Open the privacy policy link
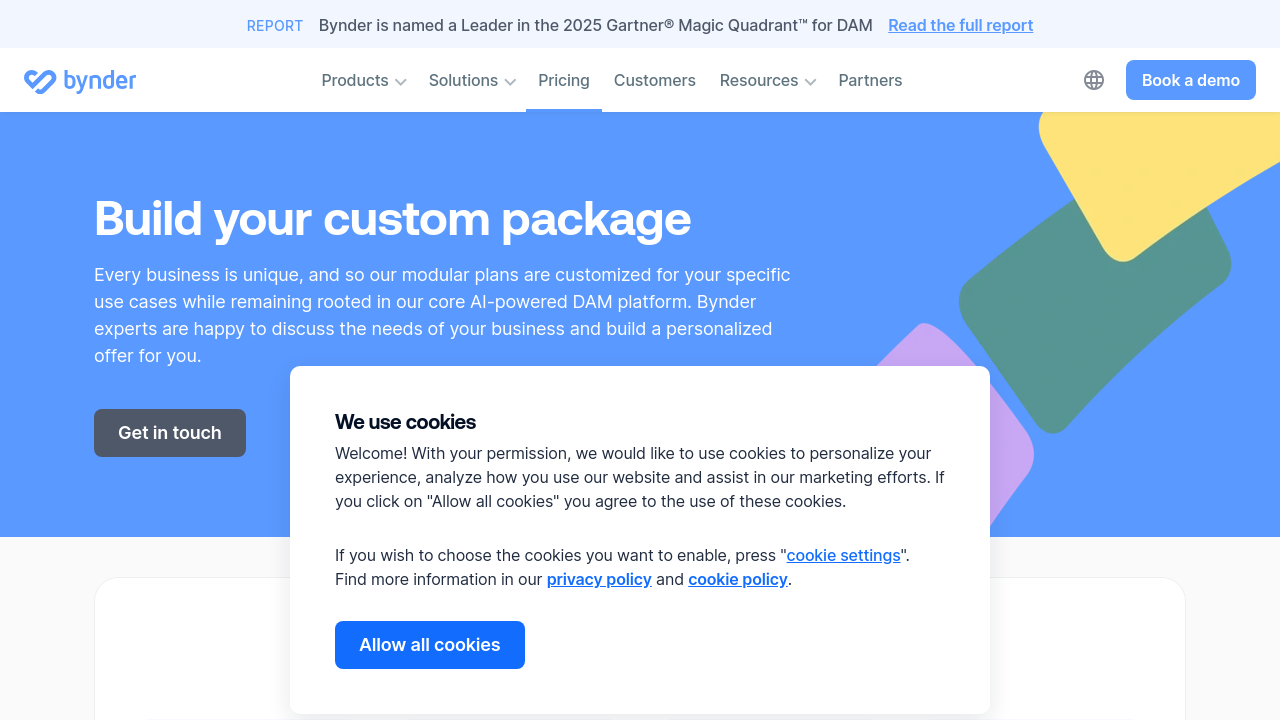 599,579
